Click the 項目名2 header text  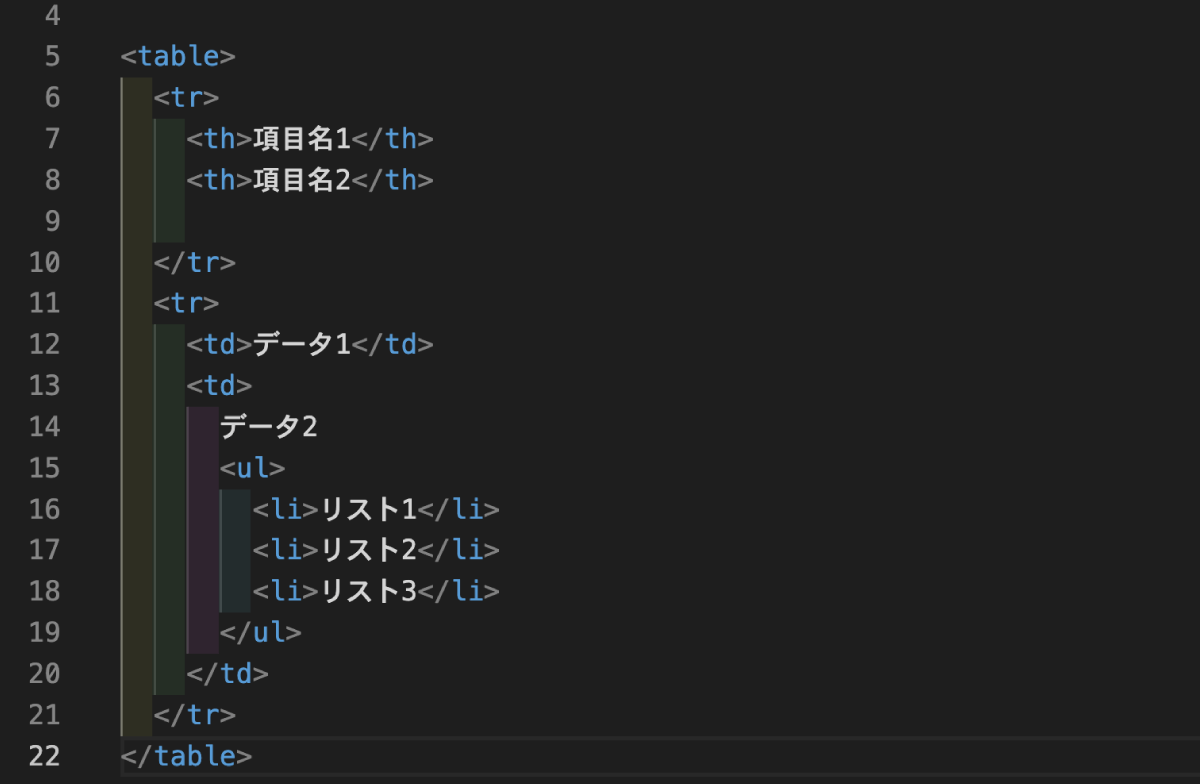(x=302, y=180)
